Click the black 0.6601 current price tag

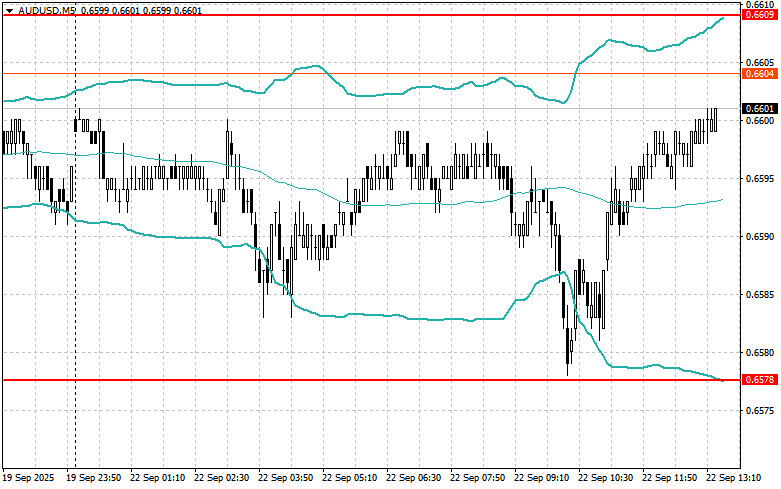tap(760, 109)
